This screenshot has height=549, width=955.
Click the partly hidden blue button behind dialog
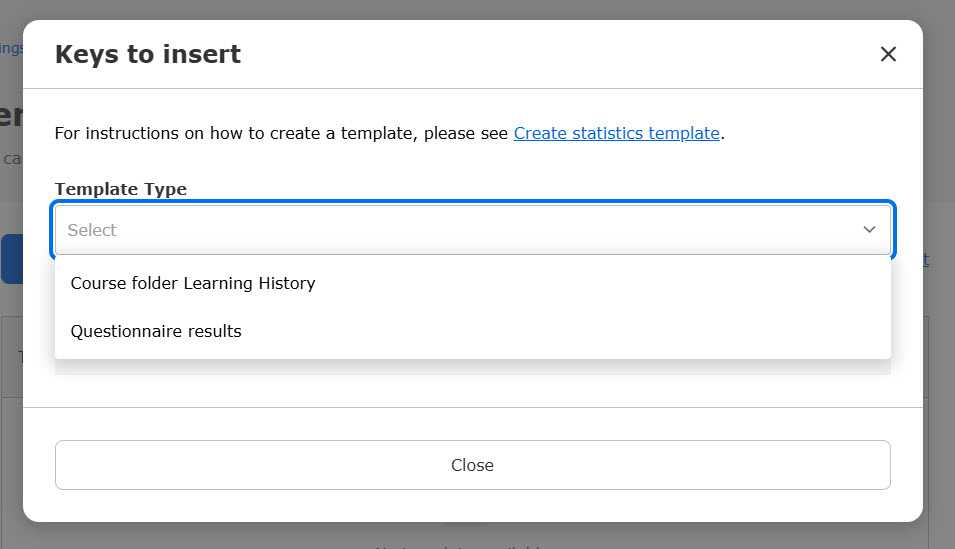[x=11, y=259]
